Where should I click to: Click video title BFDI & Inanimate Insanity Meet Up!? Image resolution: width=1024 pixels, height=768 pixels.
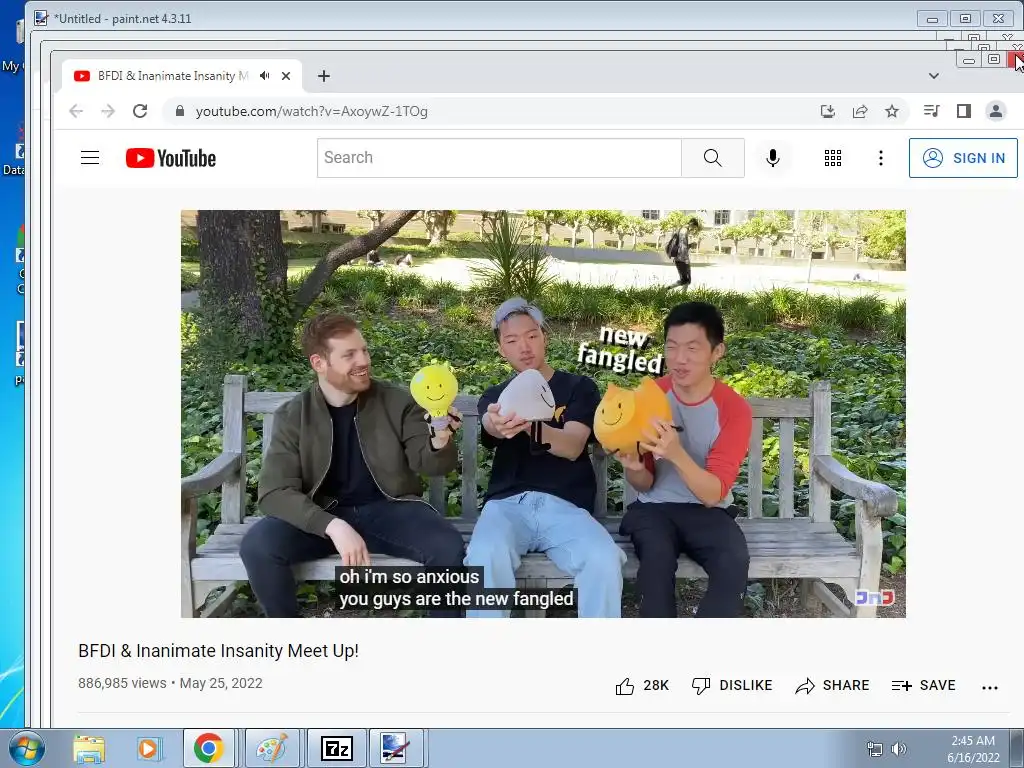point(218,650)
